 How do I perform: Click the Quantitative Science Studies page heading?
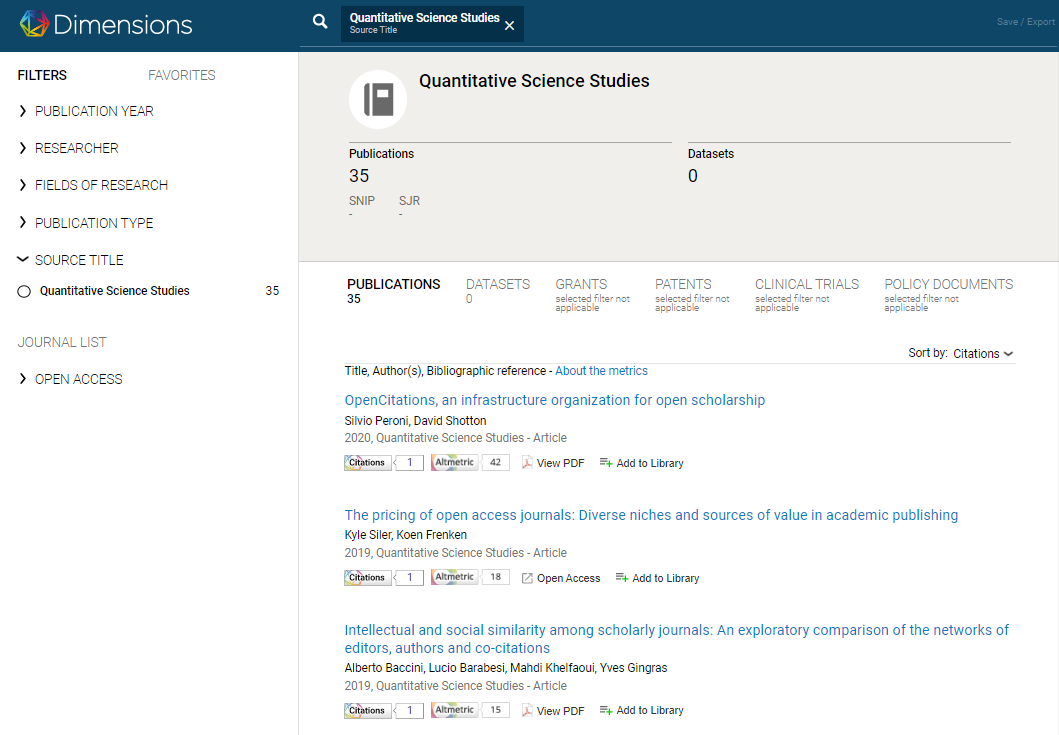tap(534, 81)
